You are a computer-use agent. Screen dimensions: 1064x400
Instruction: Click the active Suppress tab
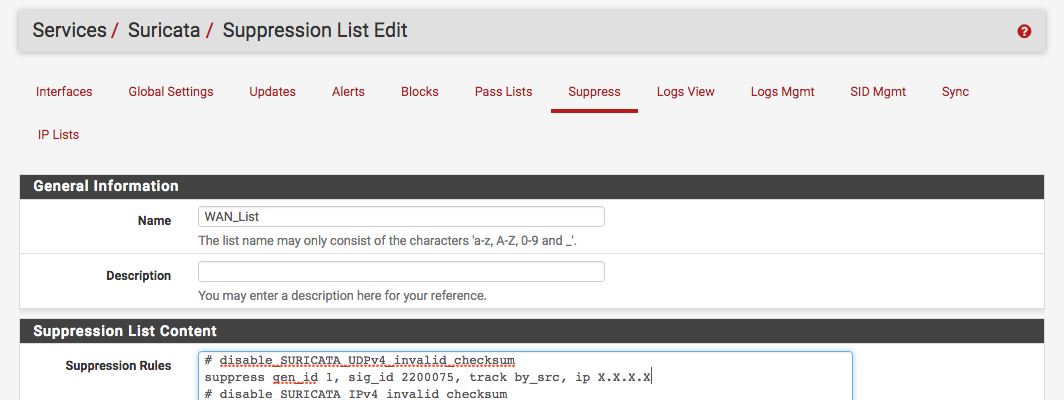[x=594, y=92]
